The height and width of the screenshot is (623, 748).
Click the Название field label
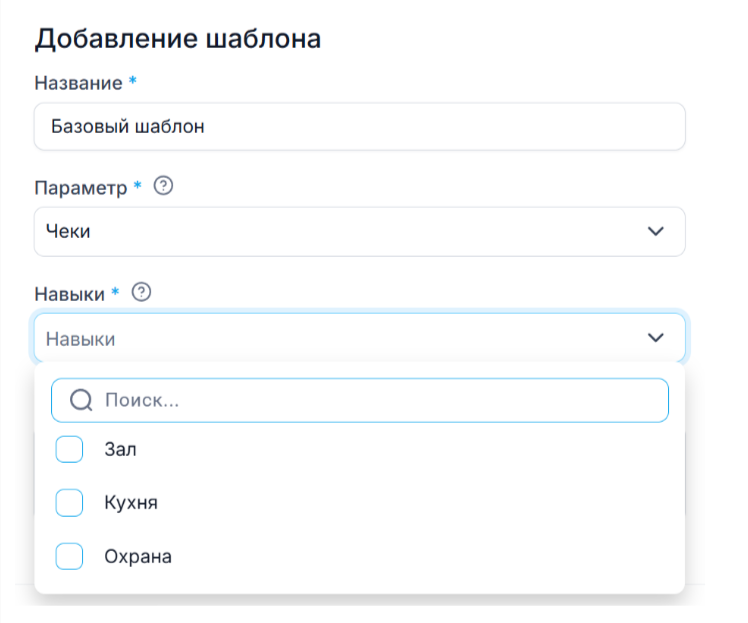78,83
